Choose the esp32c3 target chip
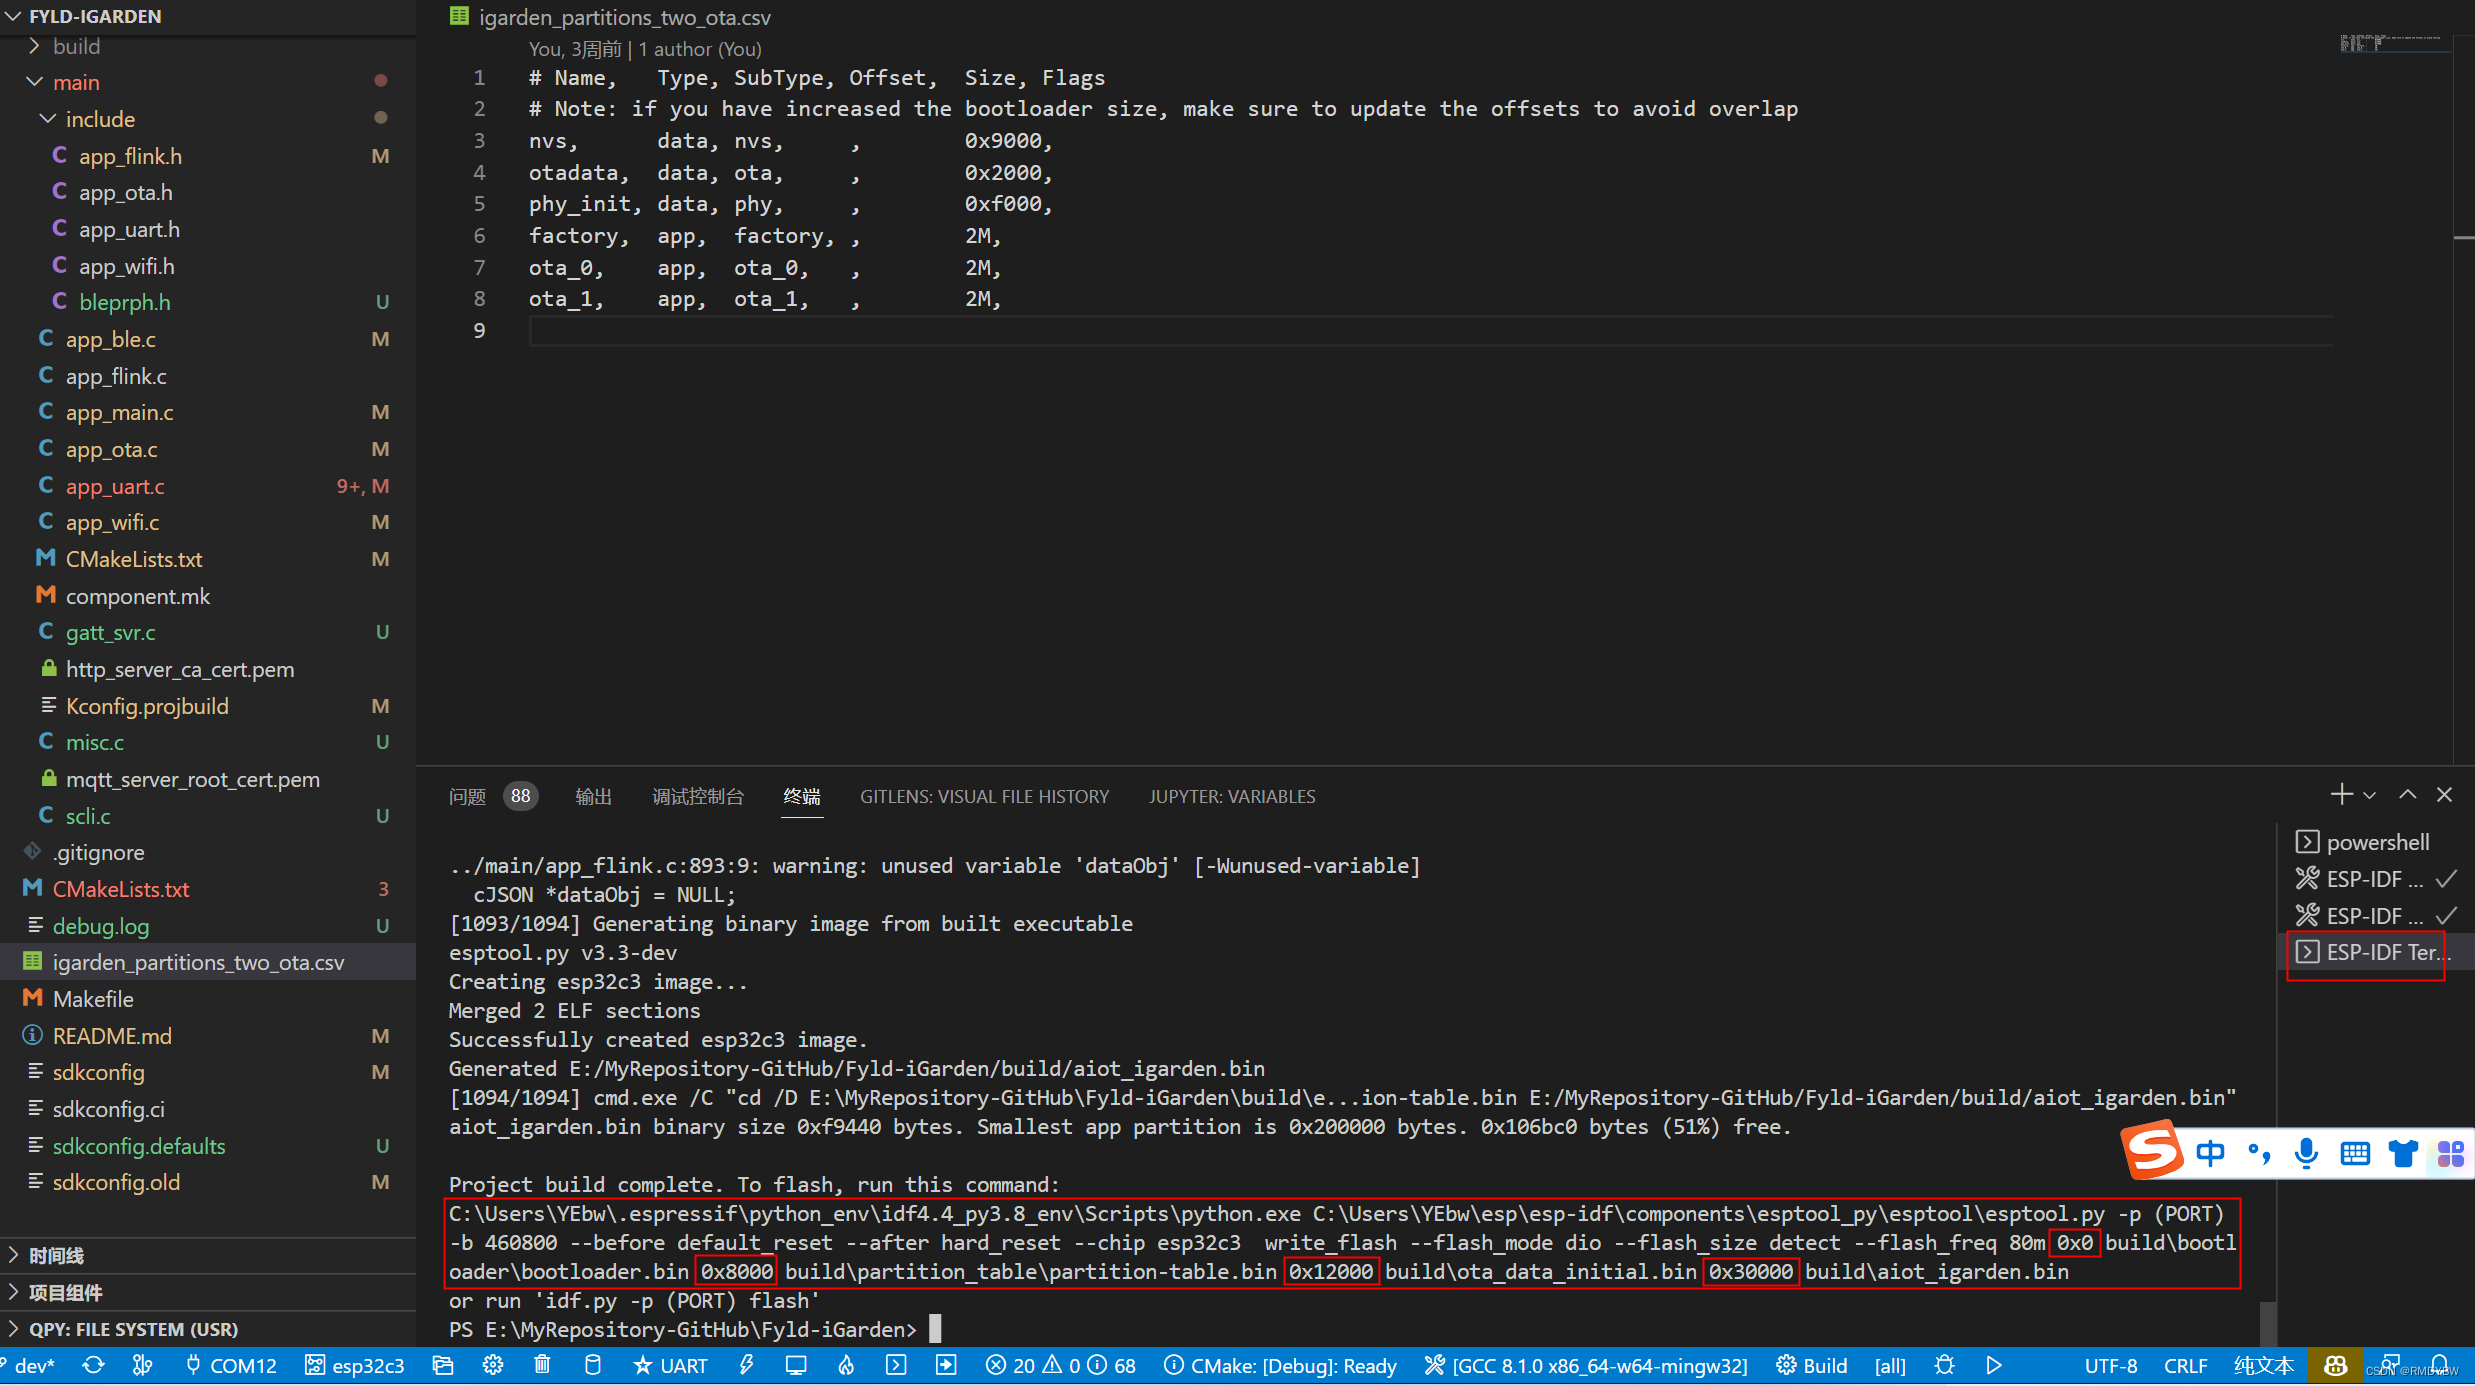Image resolution: width=2475 pixels, height=1386 pixels. click(355, 1365)
